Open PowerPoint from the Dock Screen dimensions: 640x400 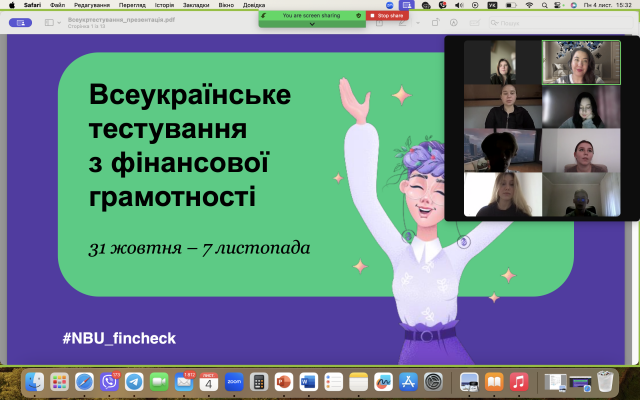[x=283, y=382]
